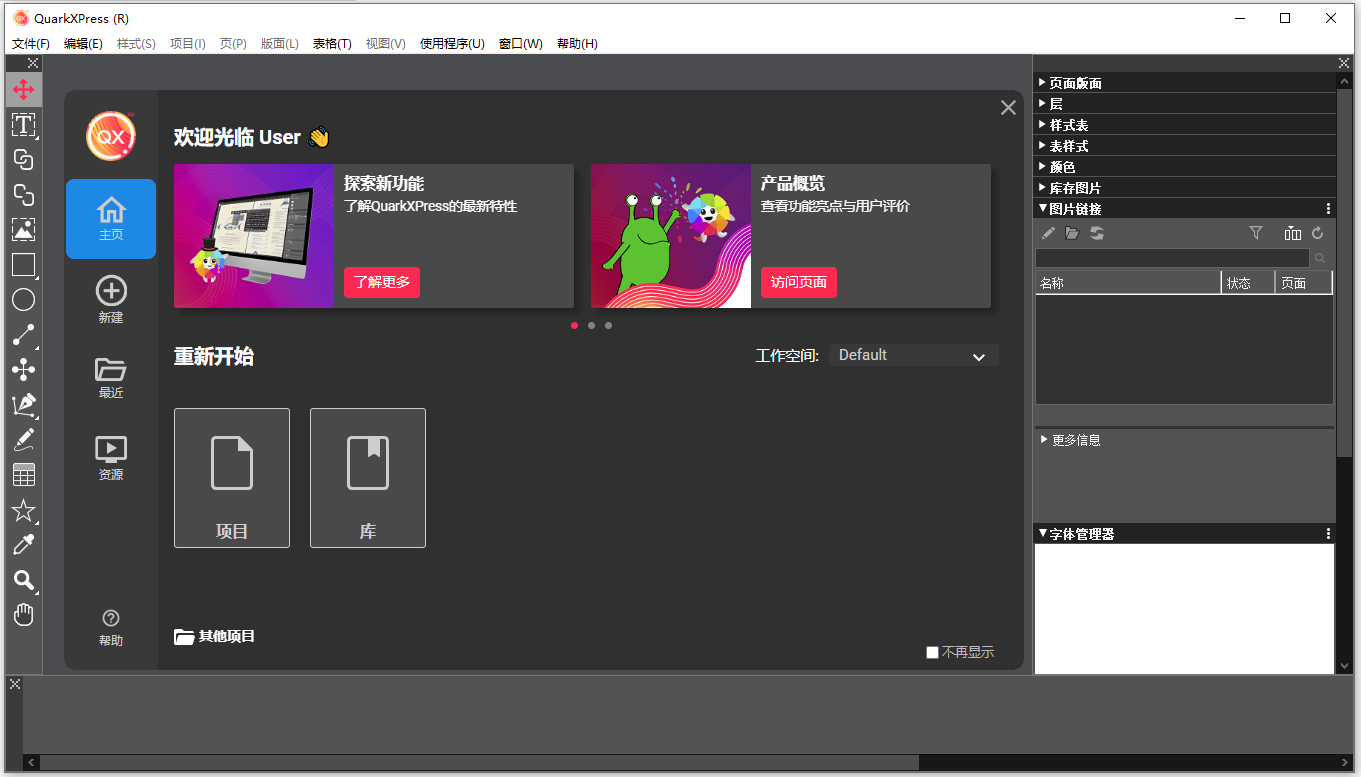Open the 视图(V) menu

385,43
